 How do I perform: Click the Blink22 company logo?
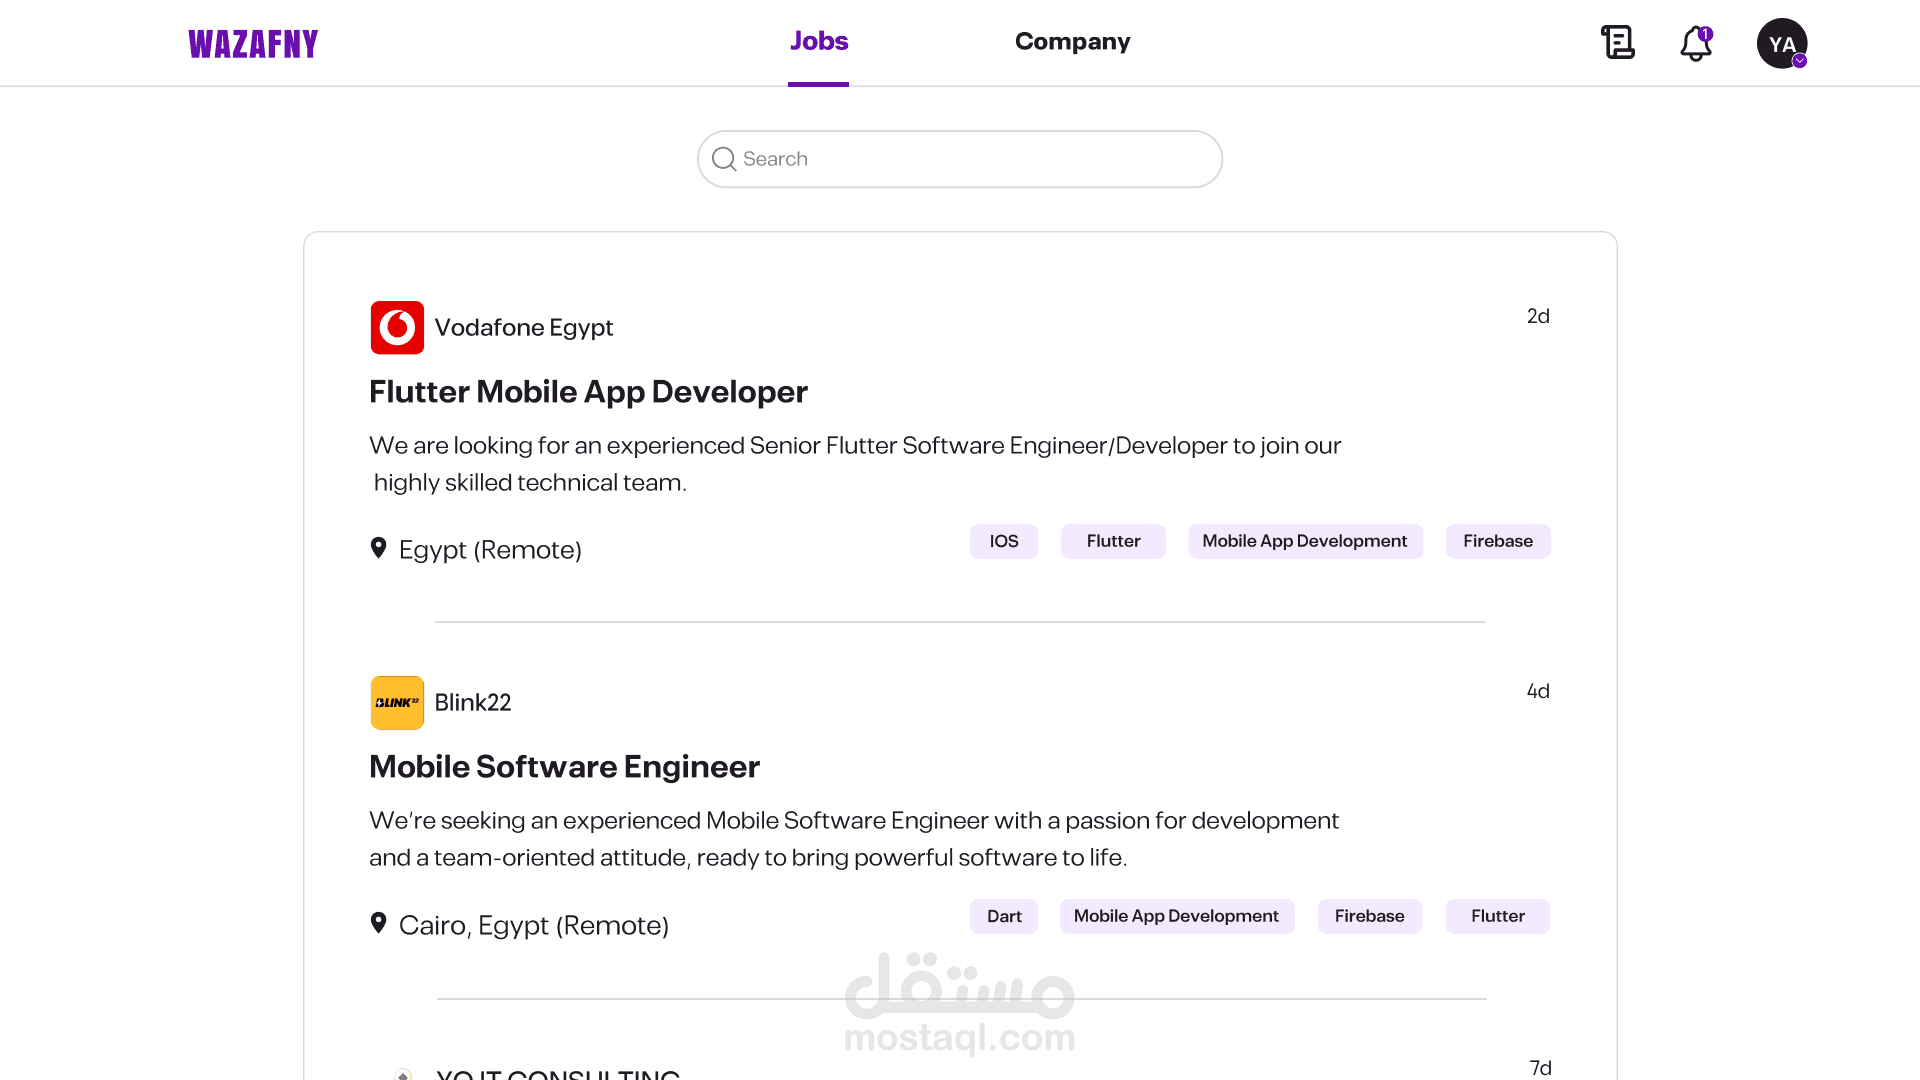(397, 703)
